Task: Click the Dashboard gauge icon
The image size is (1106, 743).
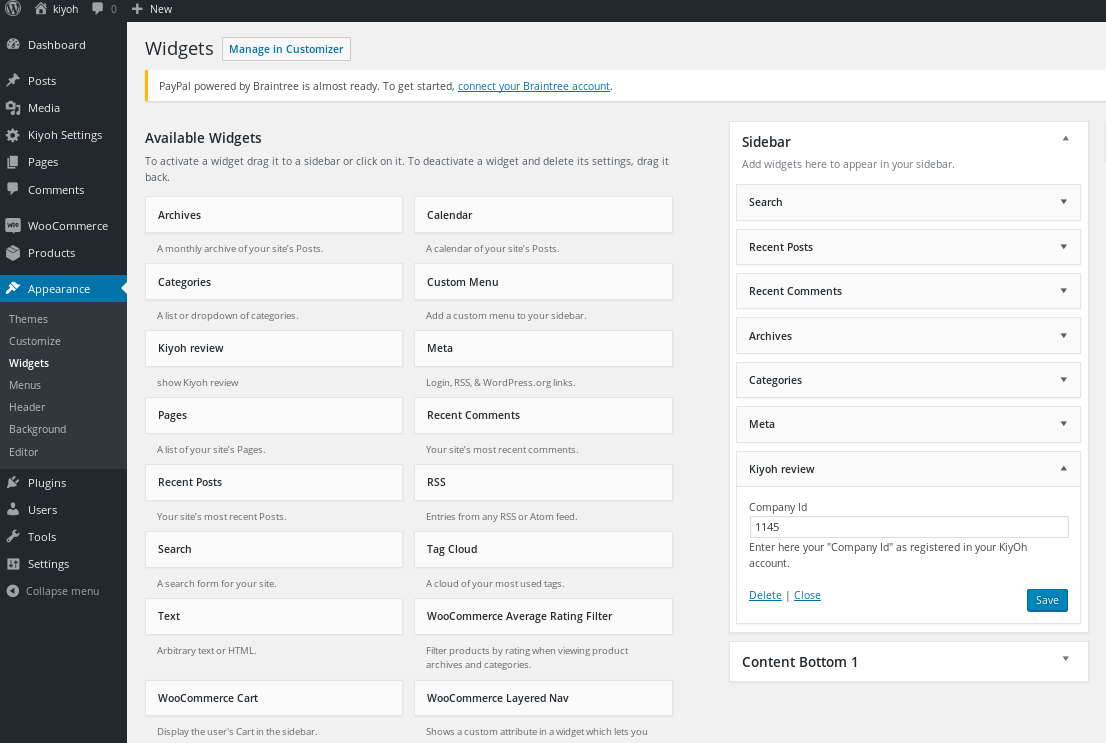Action: click(13, 44)
